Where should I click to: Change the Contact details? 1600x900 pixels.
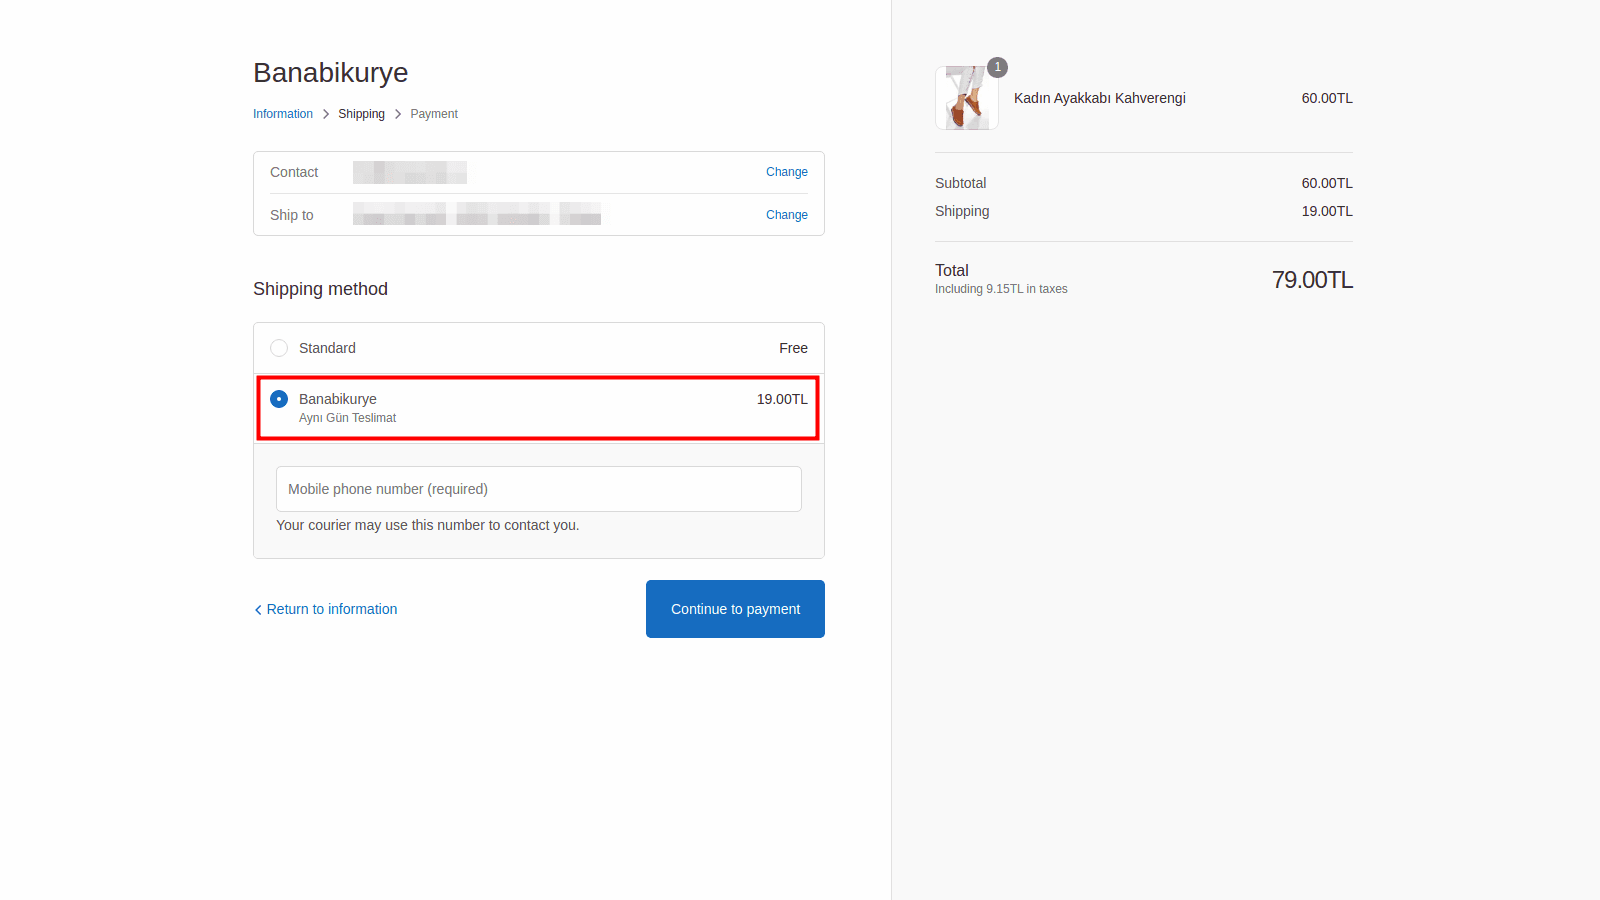(x=786, y=172)
